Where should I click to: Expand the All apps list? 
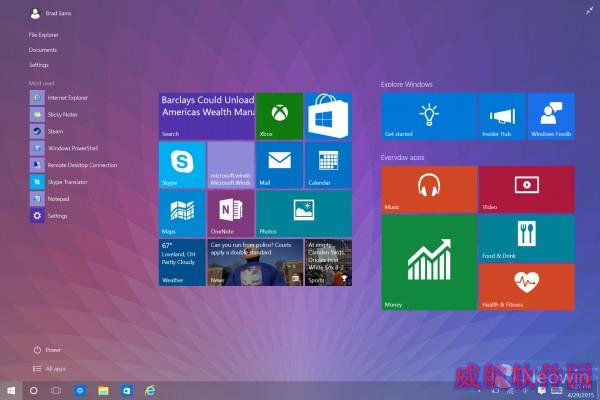(x=49, y=369)
